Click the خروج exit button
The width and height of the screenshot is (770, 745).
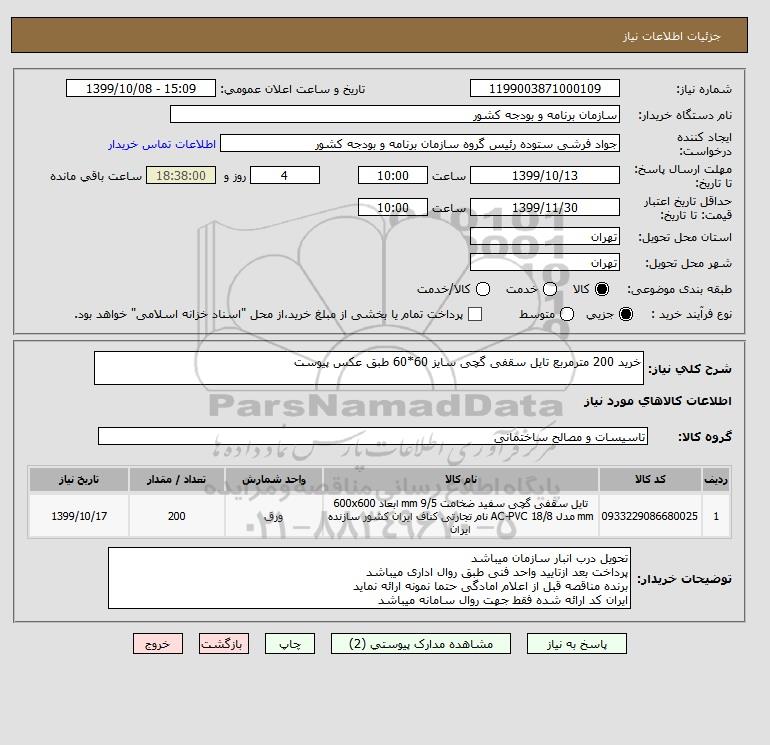[158, 644]
